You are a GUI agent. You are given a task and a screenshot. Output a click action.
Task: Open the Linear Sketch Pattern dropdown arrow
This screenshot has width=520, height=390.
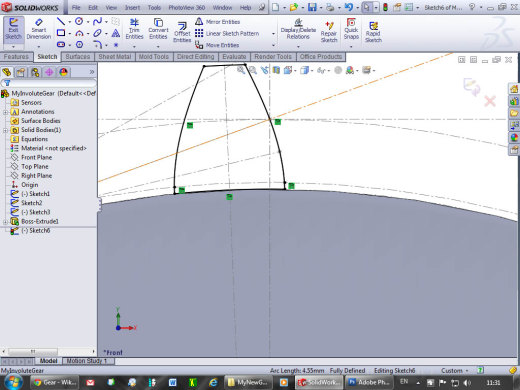tap(273, 34)
